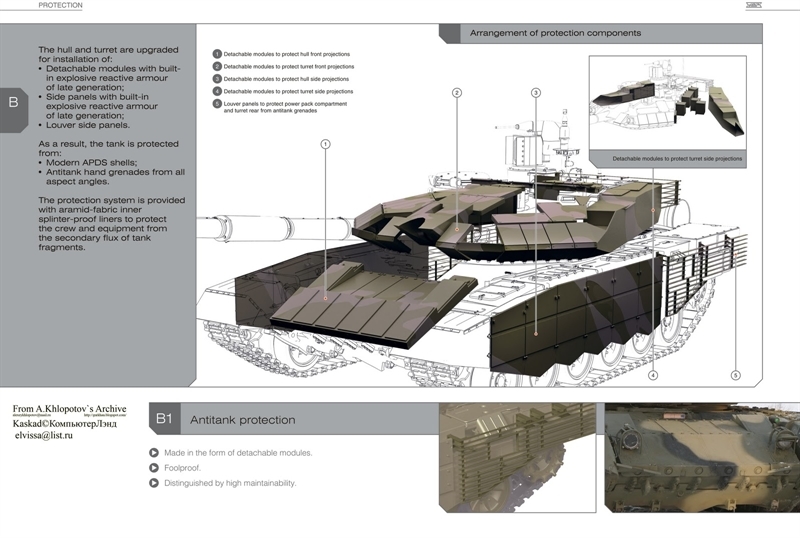Image resolution: width=800 pixels, height=538 pixels.
Task: Open the camouflaged tank hull photo thumbnail
Action: 702,457
